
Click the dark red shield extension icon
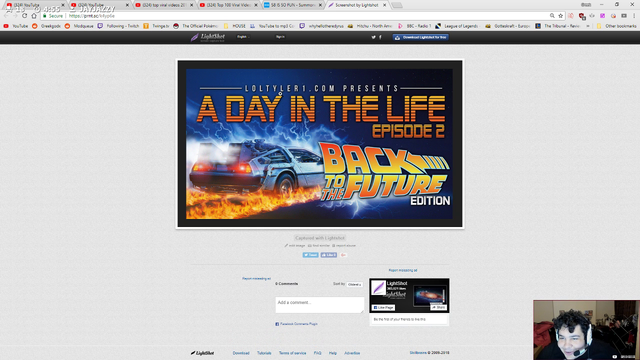[582, 16]
